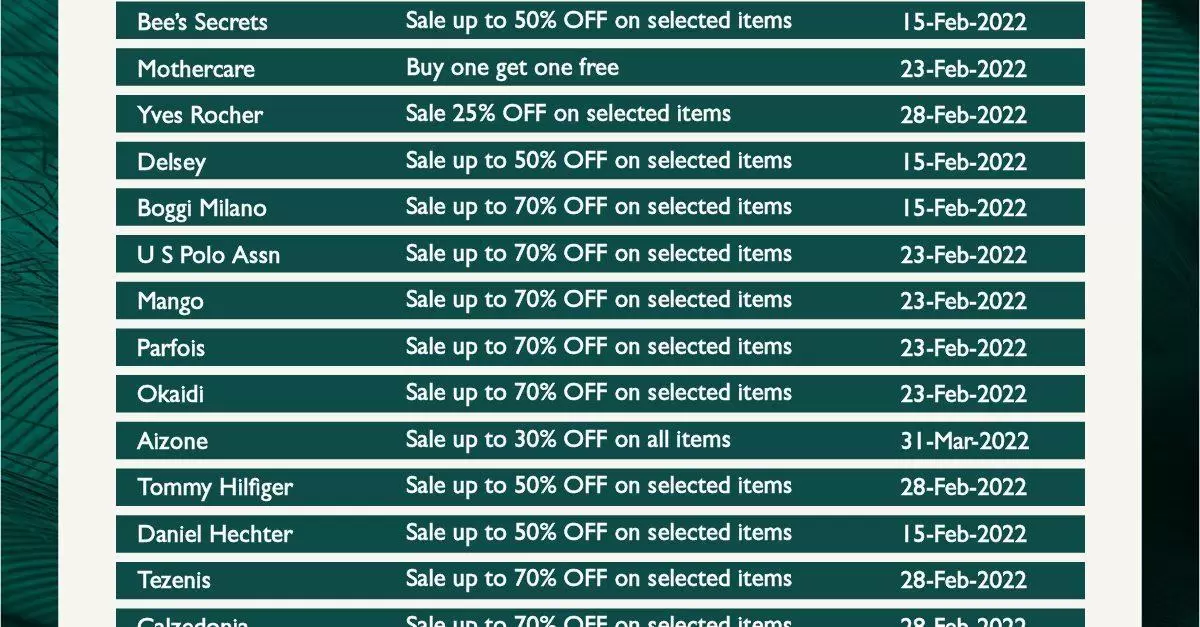Open the Mango brand entry
This screenshot has width=1200, height=627.
click(x=170, y=301)
